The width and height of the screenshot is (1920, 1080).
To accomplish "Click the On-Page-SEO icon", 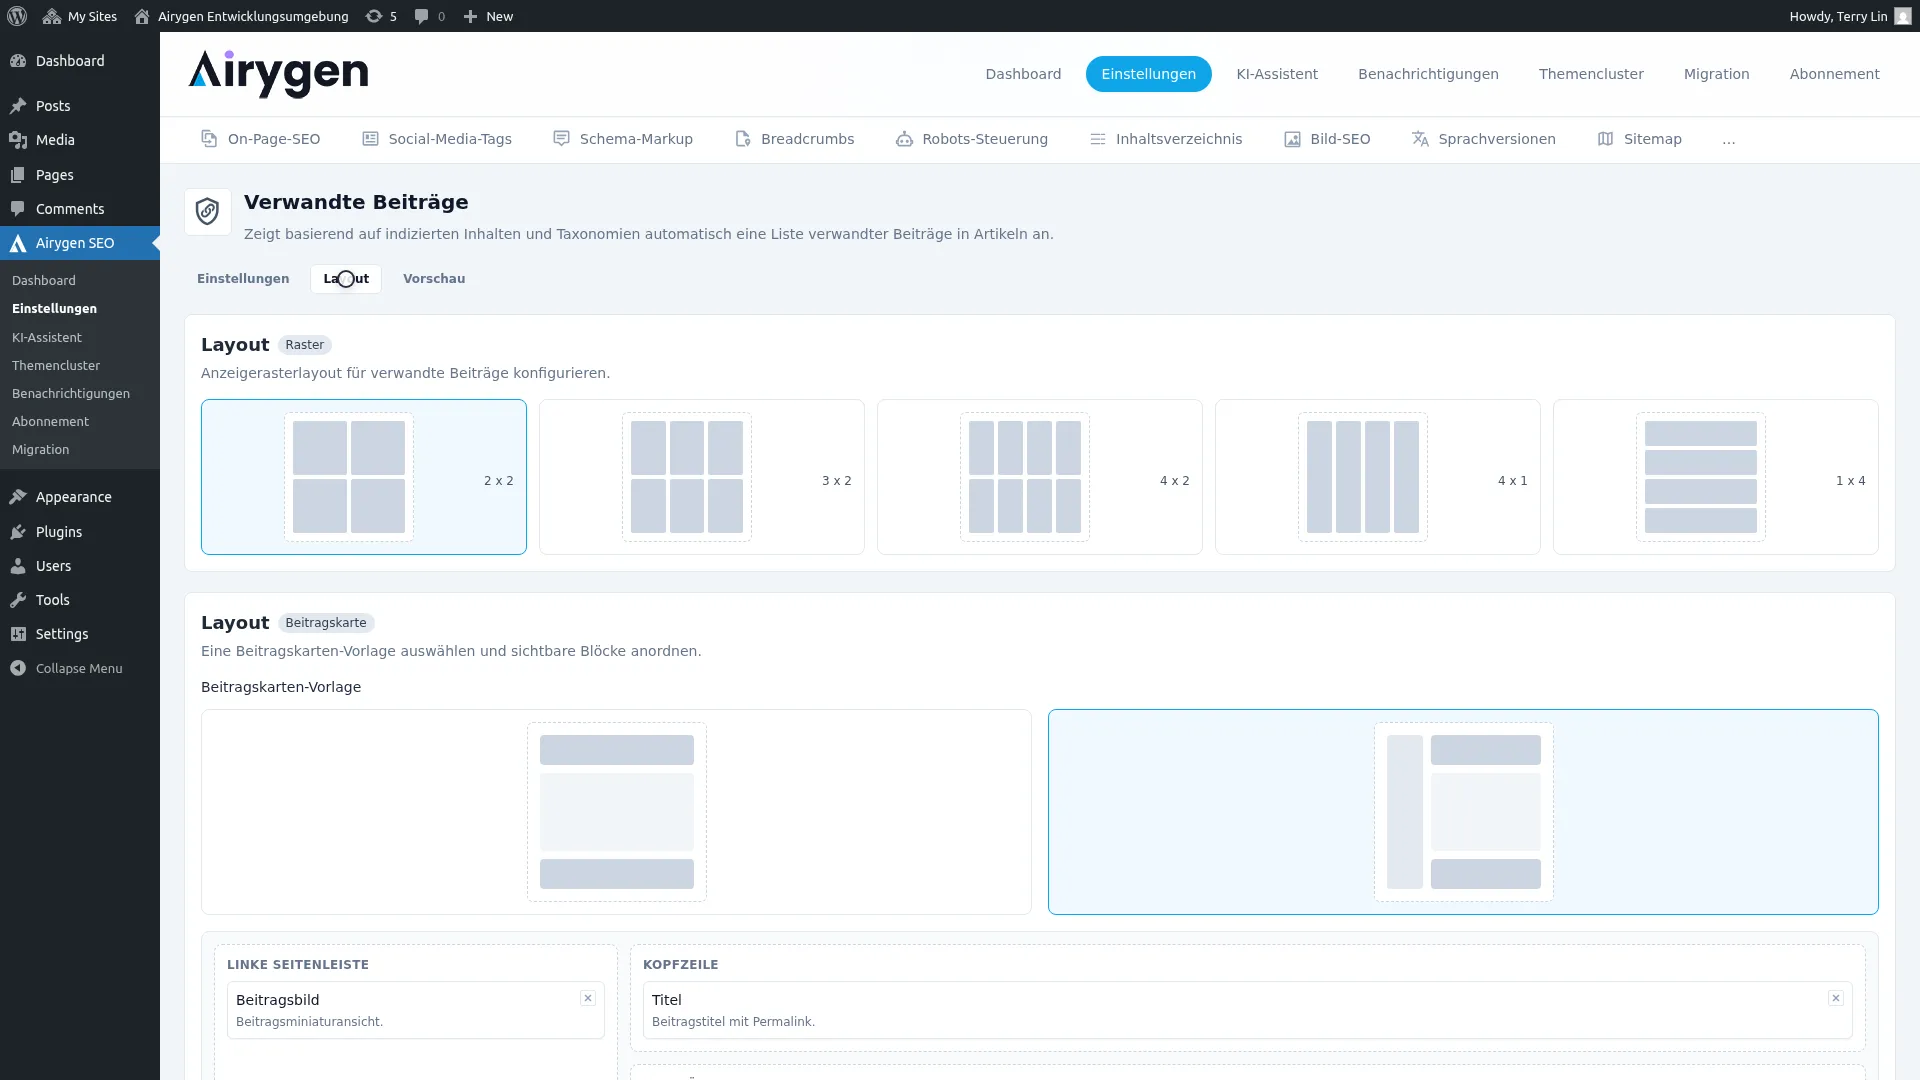I will pyautogui.click(x=209, y=139).
